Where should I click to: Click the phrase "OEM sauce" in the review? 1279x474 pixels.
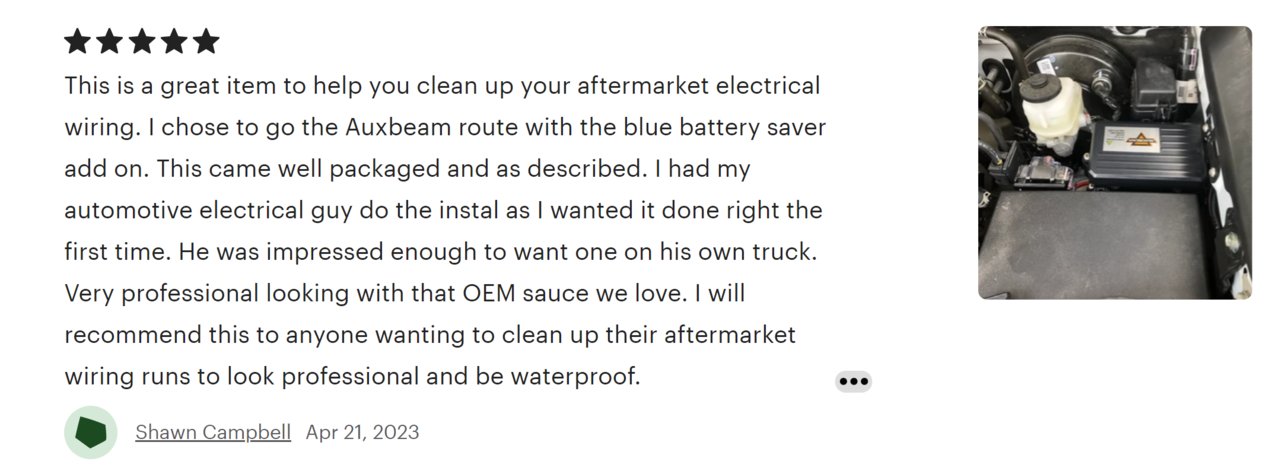point(519,294)
